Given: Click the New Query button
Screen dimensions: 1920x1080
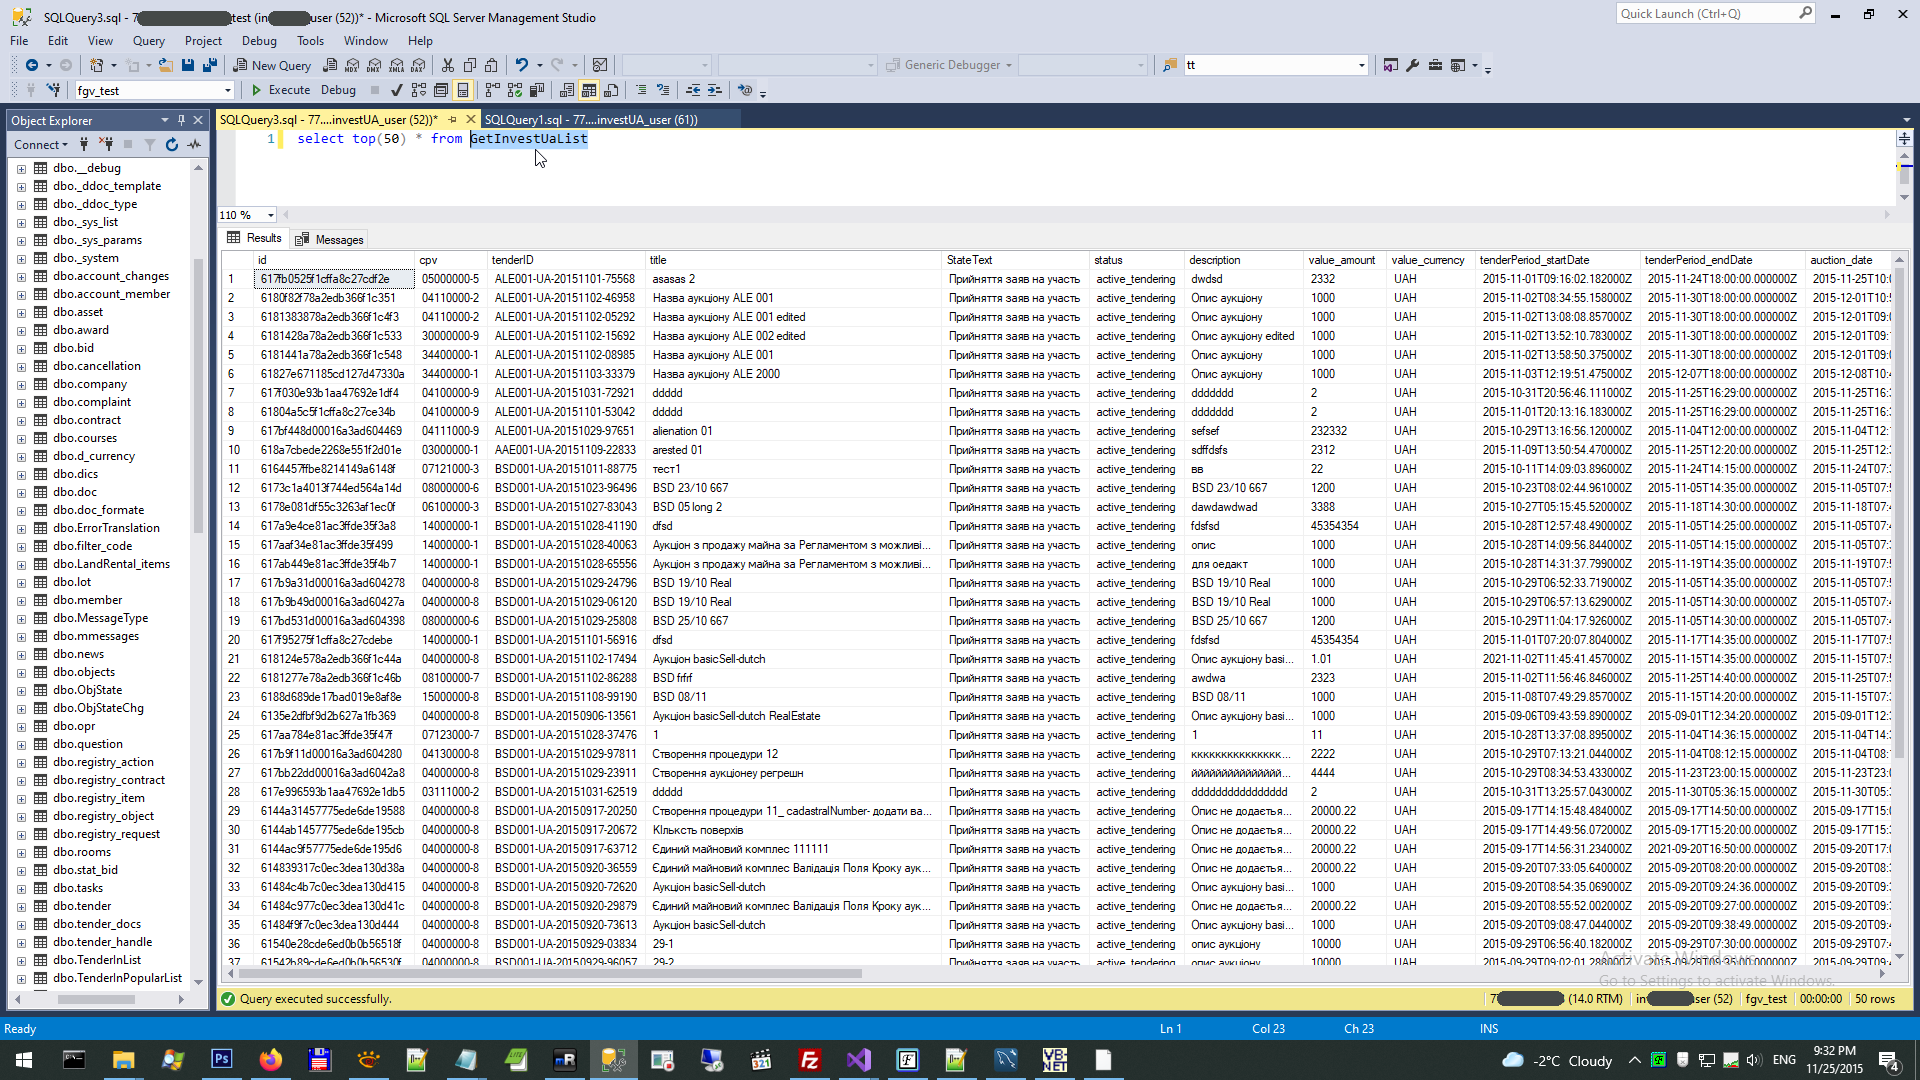Looking at the screenshot, I should pos(272,65).
